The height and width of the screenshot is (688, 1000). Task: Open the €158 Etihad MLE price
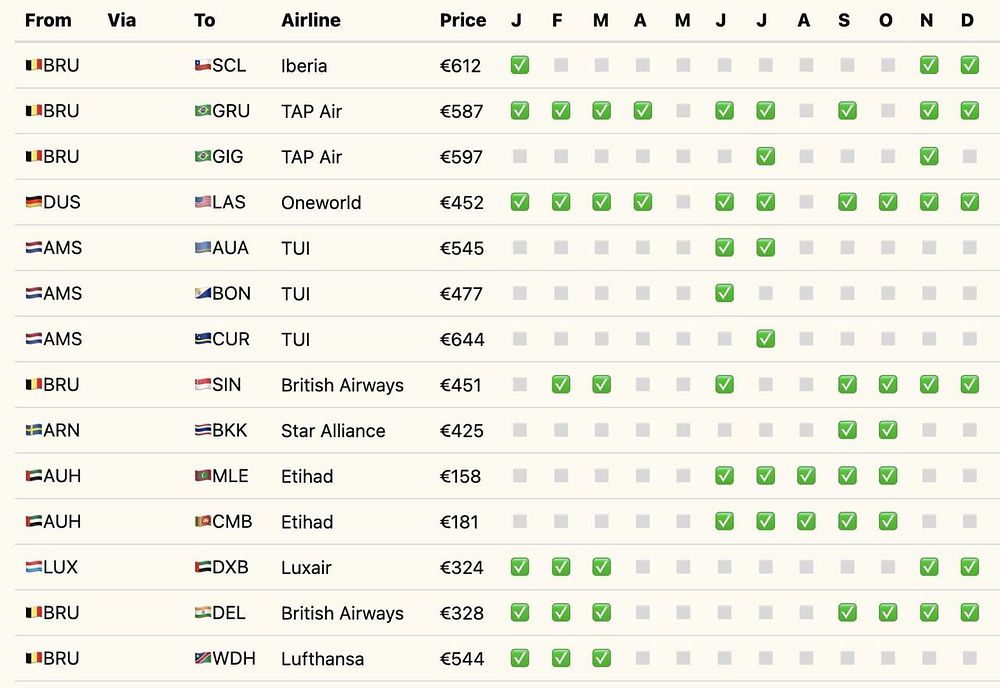[x=460, y=477]
